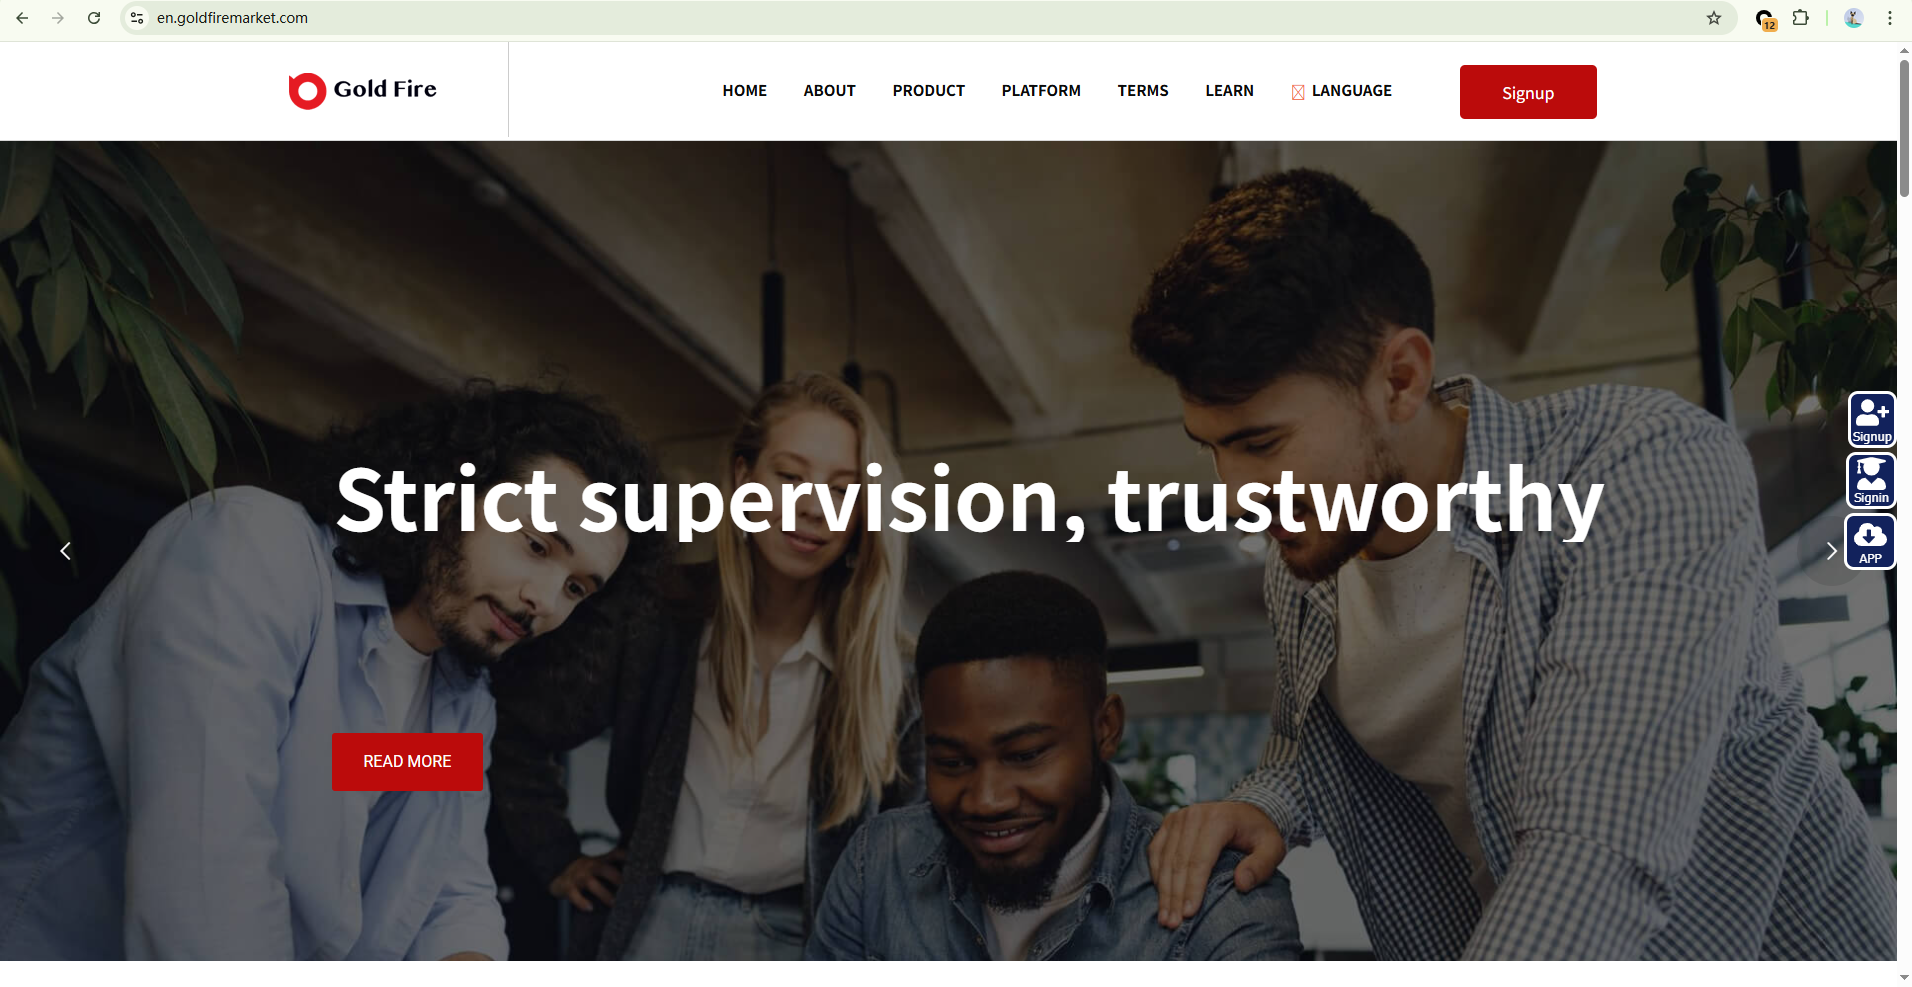Open the Chrome three-dot menu
Screen dimensions: 1912x987
tap(1890, 18)
